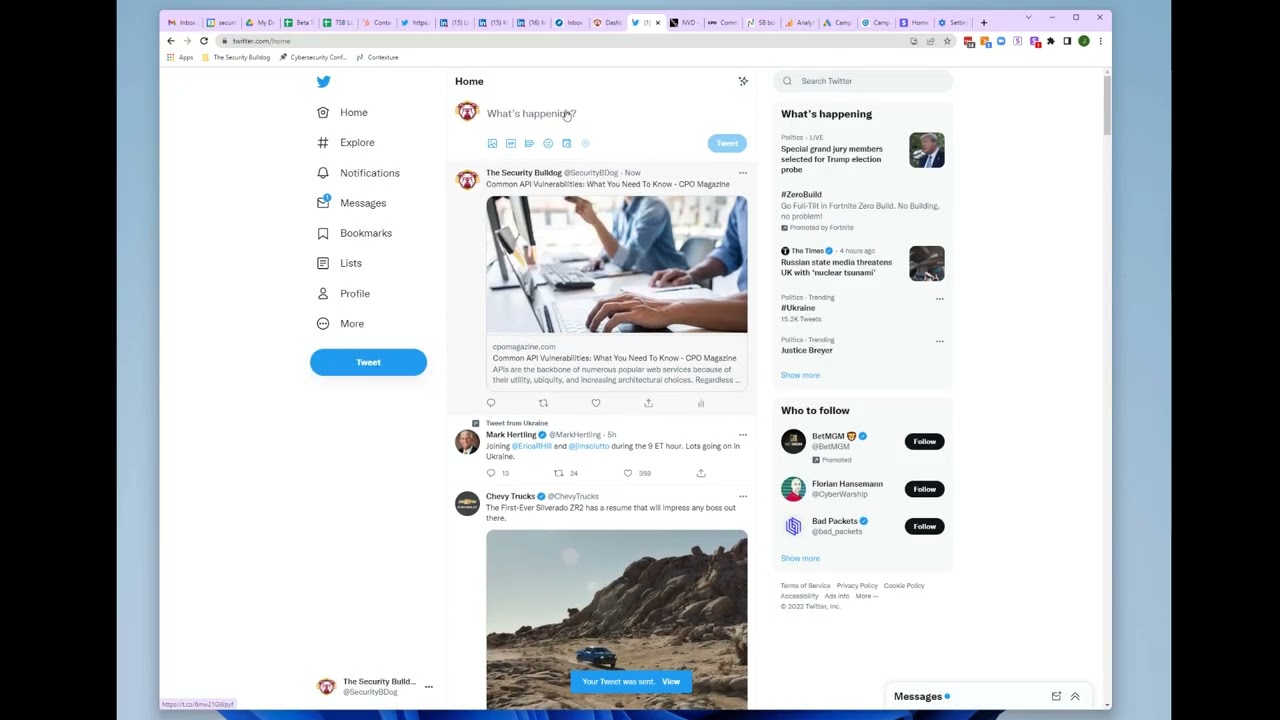
Task: Reply to Mark Hertling's tweet
Action: [x=491, y=473]
